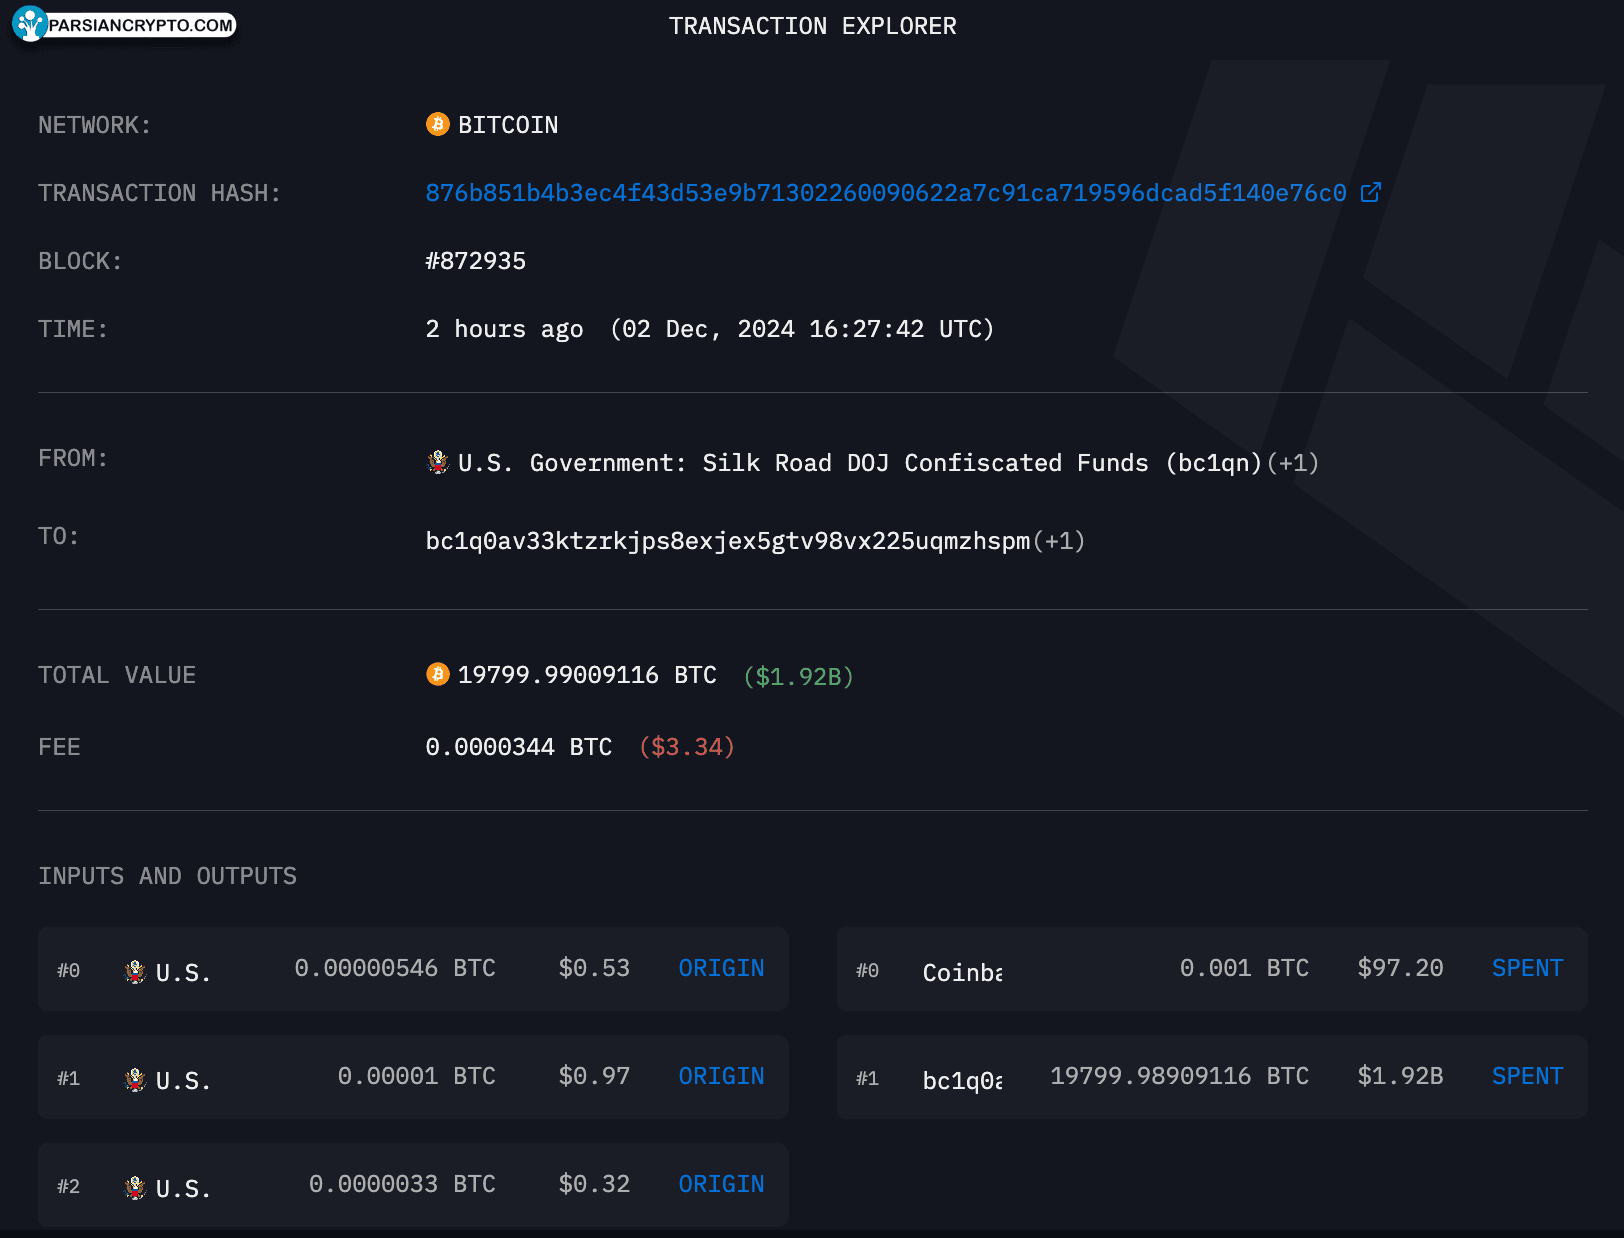Select the Coinbase output #0 row
This screenshot has height=1238, width=1624.
click(1212, 969)
